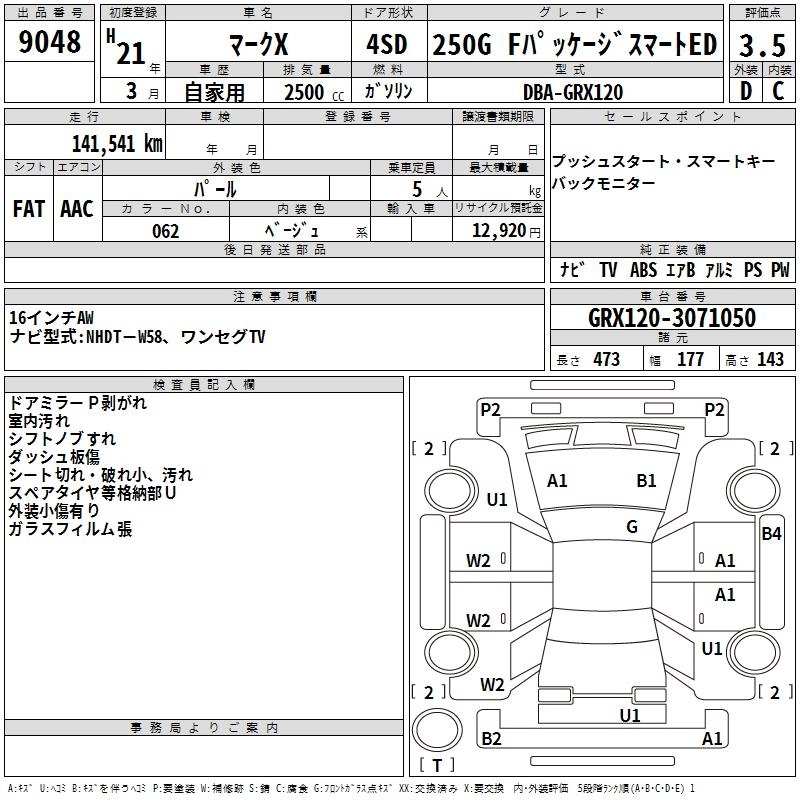Click the door type 4SD value

tap(387, 44)
